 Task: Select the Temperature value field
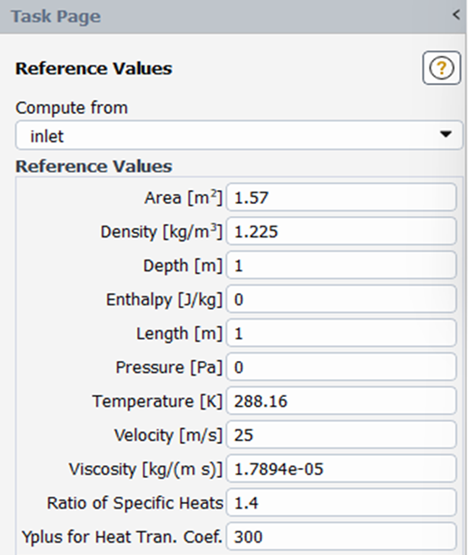pos(341,401)
